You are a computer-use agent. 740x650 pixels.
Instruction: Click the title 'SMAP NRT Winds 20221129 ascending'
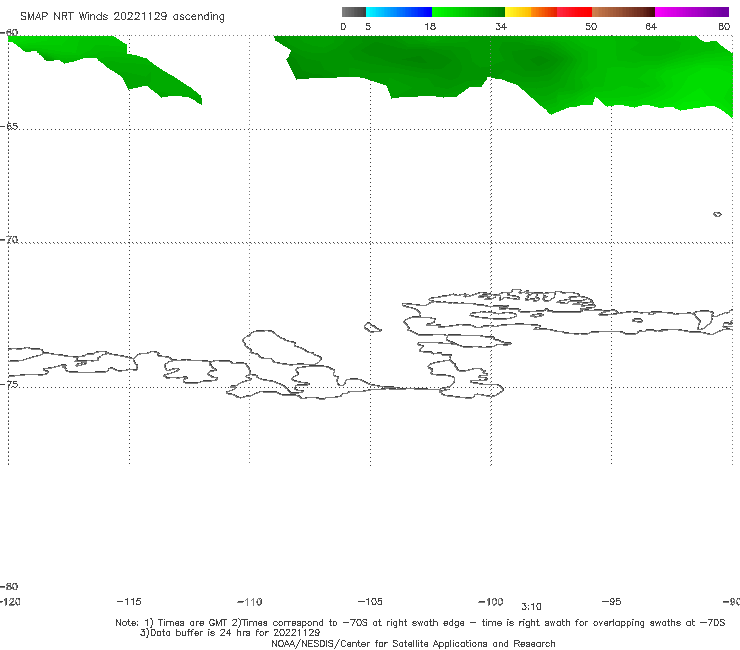(122, 17)
